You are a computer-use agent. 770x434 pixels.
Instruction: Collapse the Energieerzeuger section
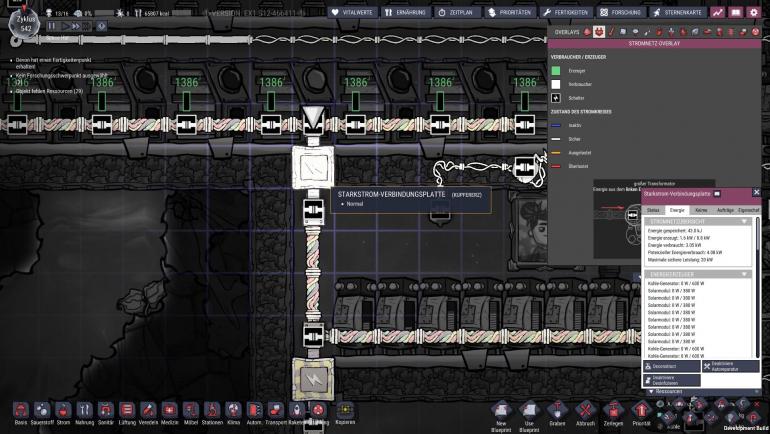pyautogui.click(x=744, y=274)
